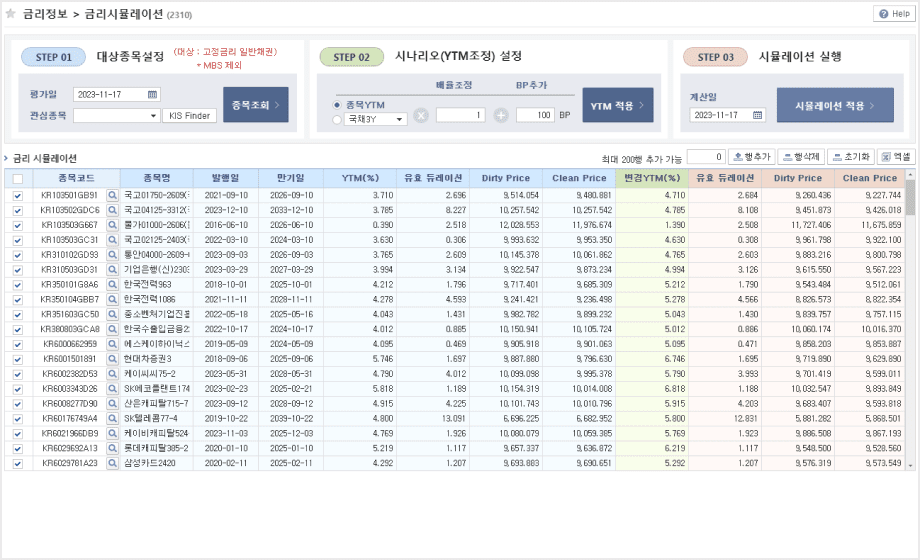
Task: Click magnifier icon for KR103503G667
Action: [112, 225]
